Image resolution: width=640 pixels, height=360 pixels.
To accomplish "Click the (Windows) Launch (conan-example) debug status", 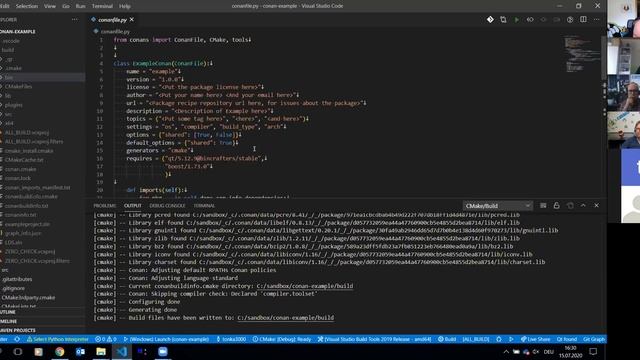I will tap(166, 339).
